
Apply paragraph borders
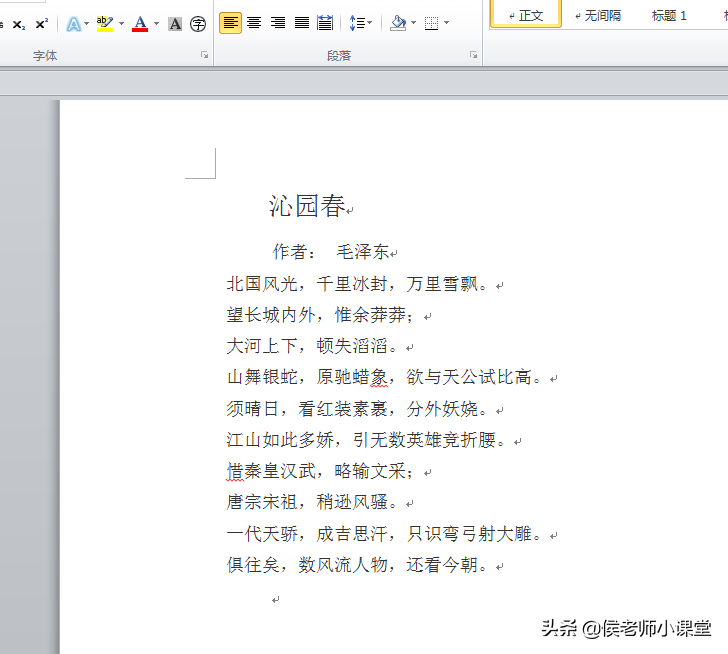tap(431, 23)
